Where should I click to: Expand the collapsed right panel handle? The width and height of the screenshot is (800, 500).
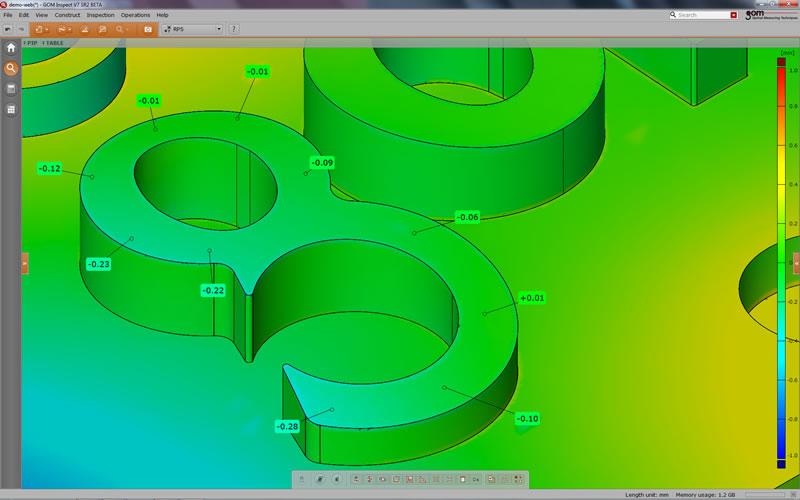[796, 262]
